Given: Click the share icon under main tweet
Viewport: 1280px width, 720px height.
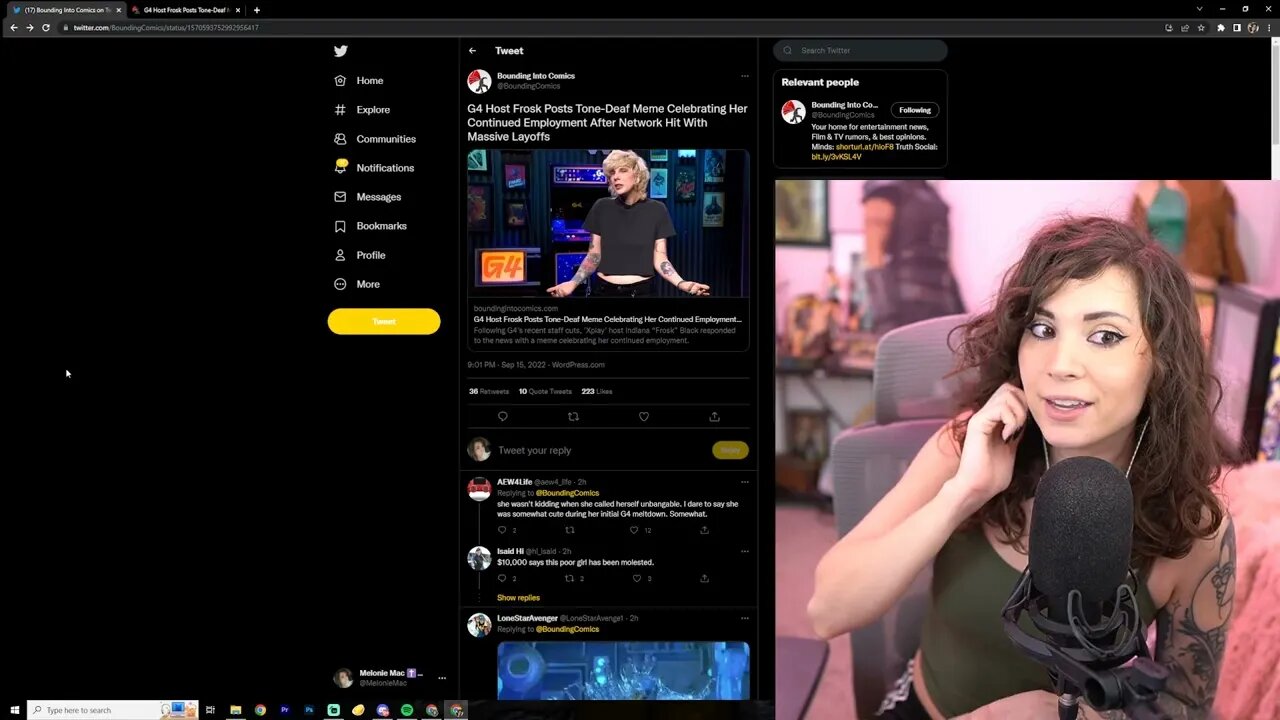Looking at the screenshot, I should click(714, 417).
